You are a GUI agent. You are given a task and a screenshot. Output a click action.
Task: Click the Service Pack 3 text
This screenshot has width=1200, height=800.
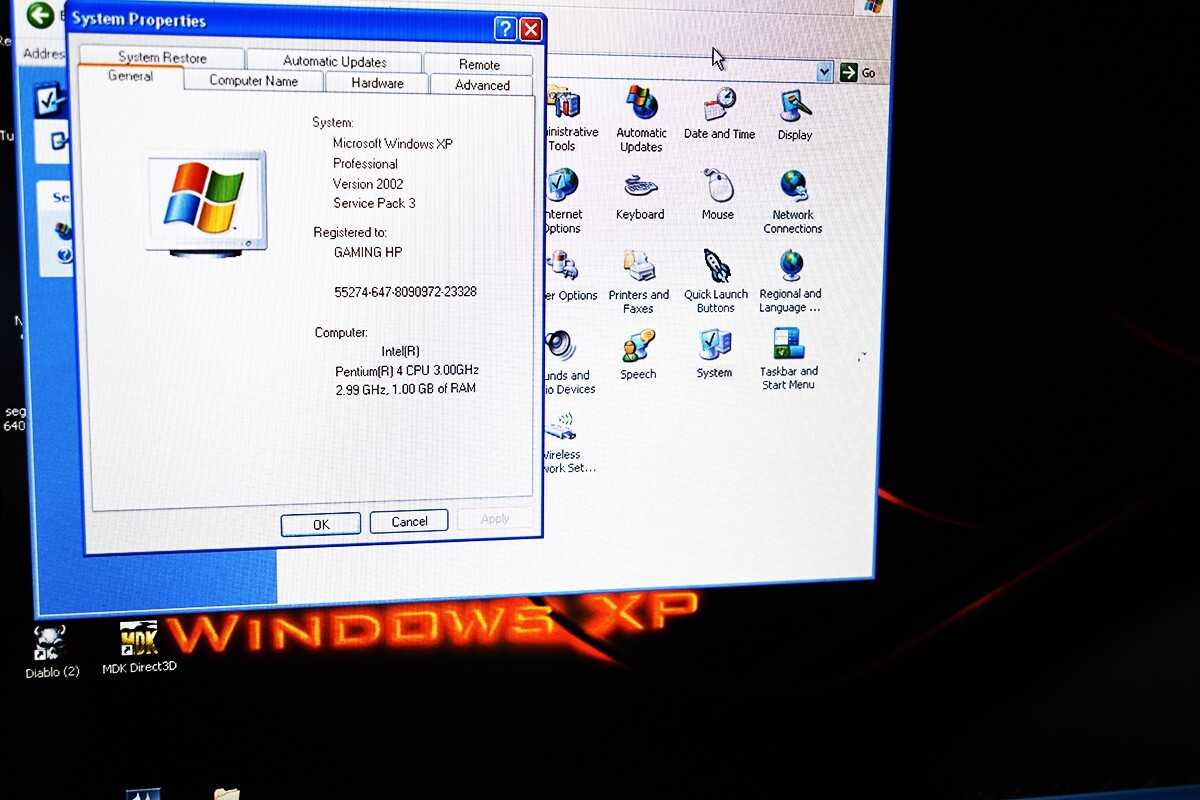pyautogui.click(x=374, y=203)
